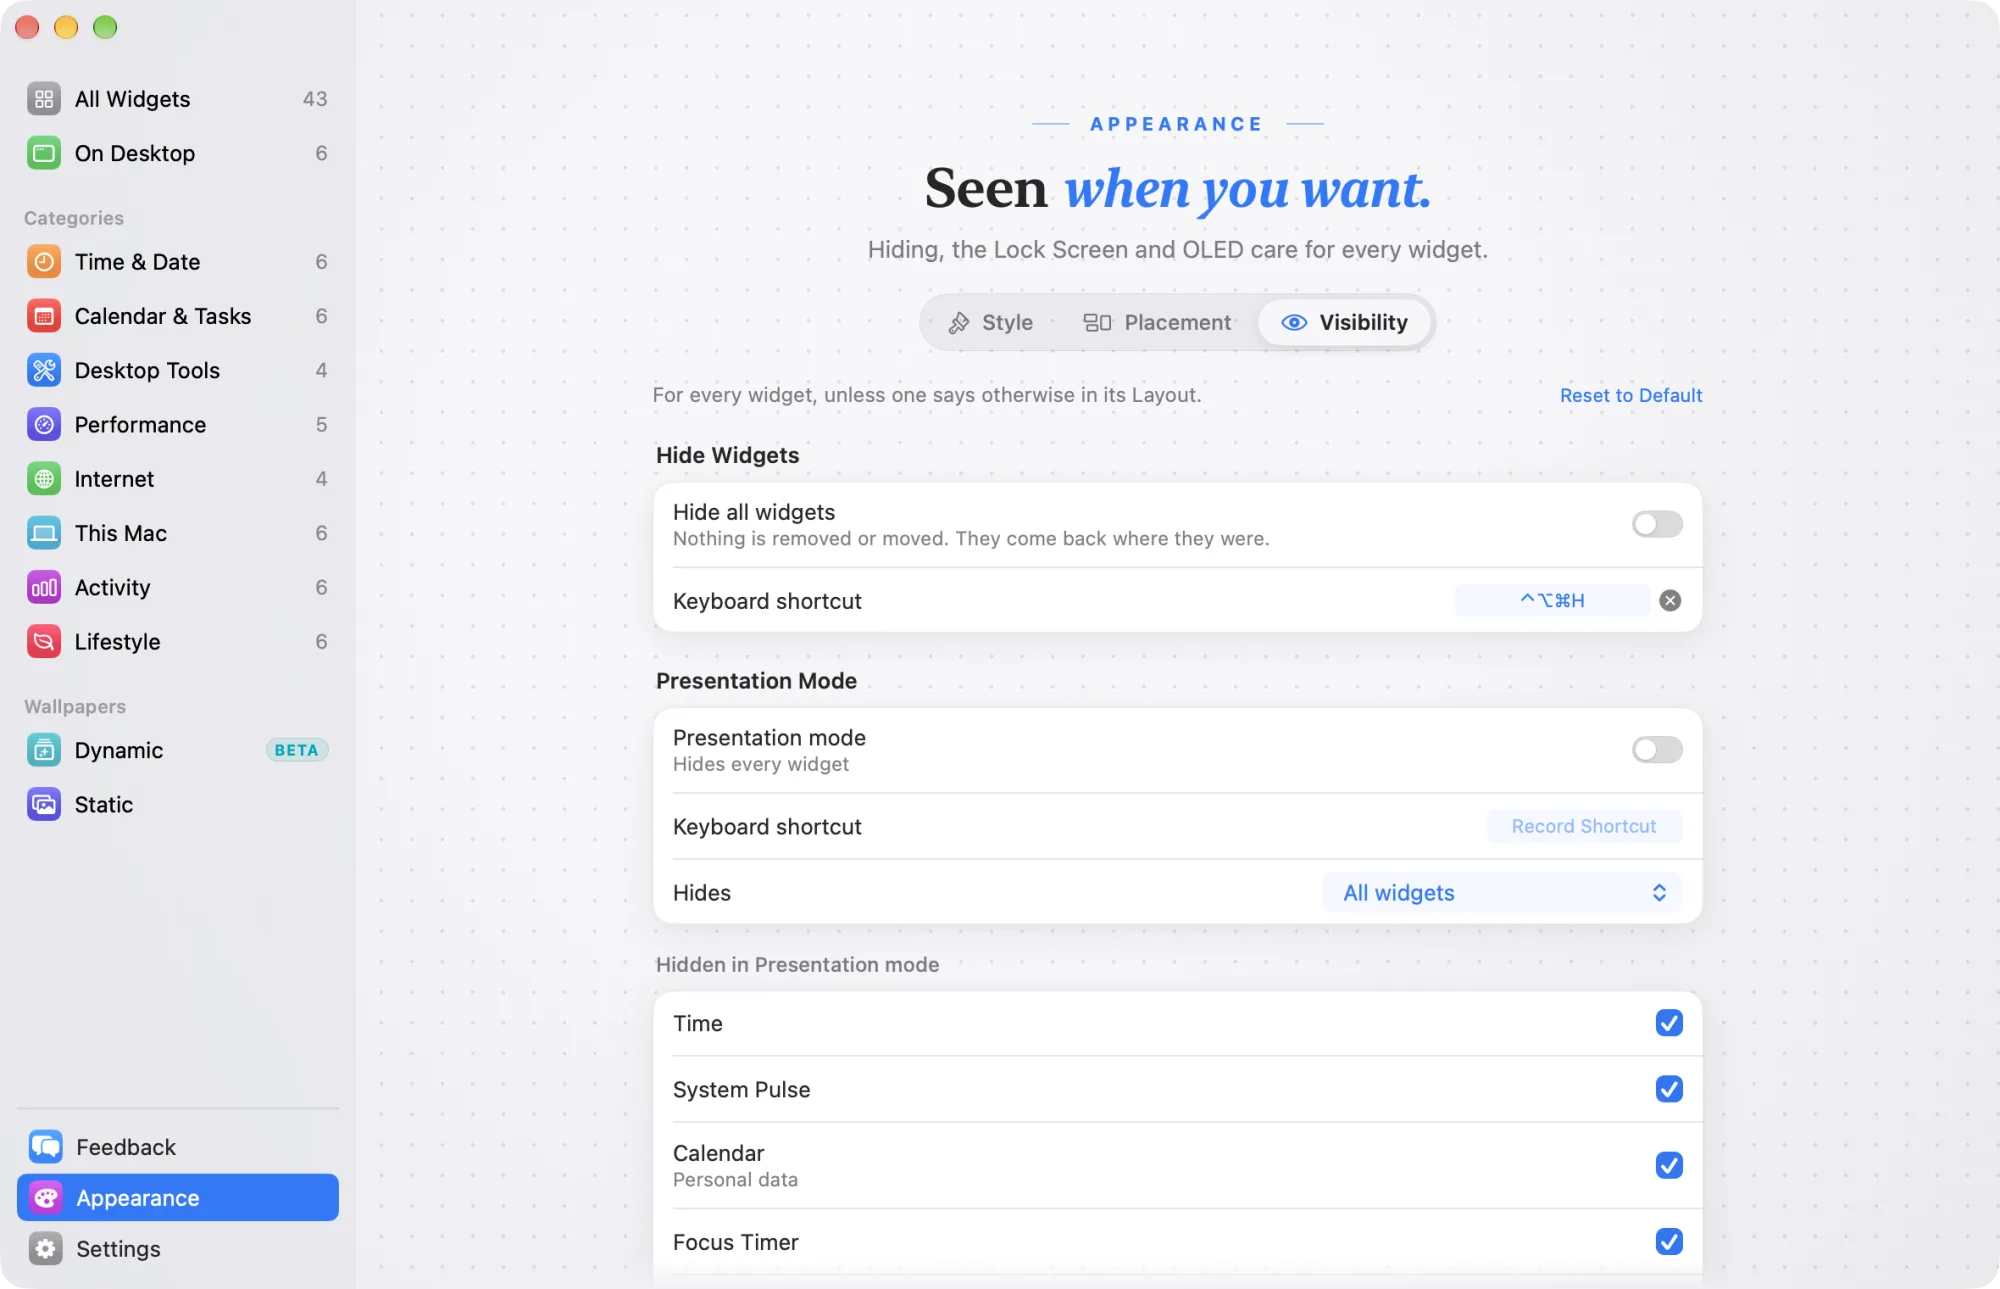
Task: Click the Appearance palette icon
Action: pos(46,1198)
